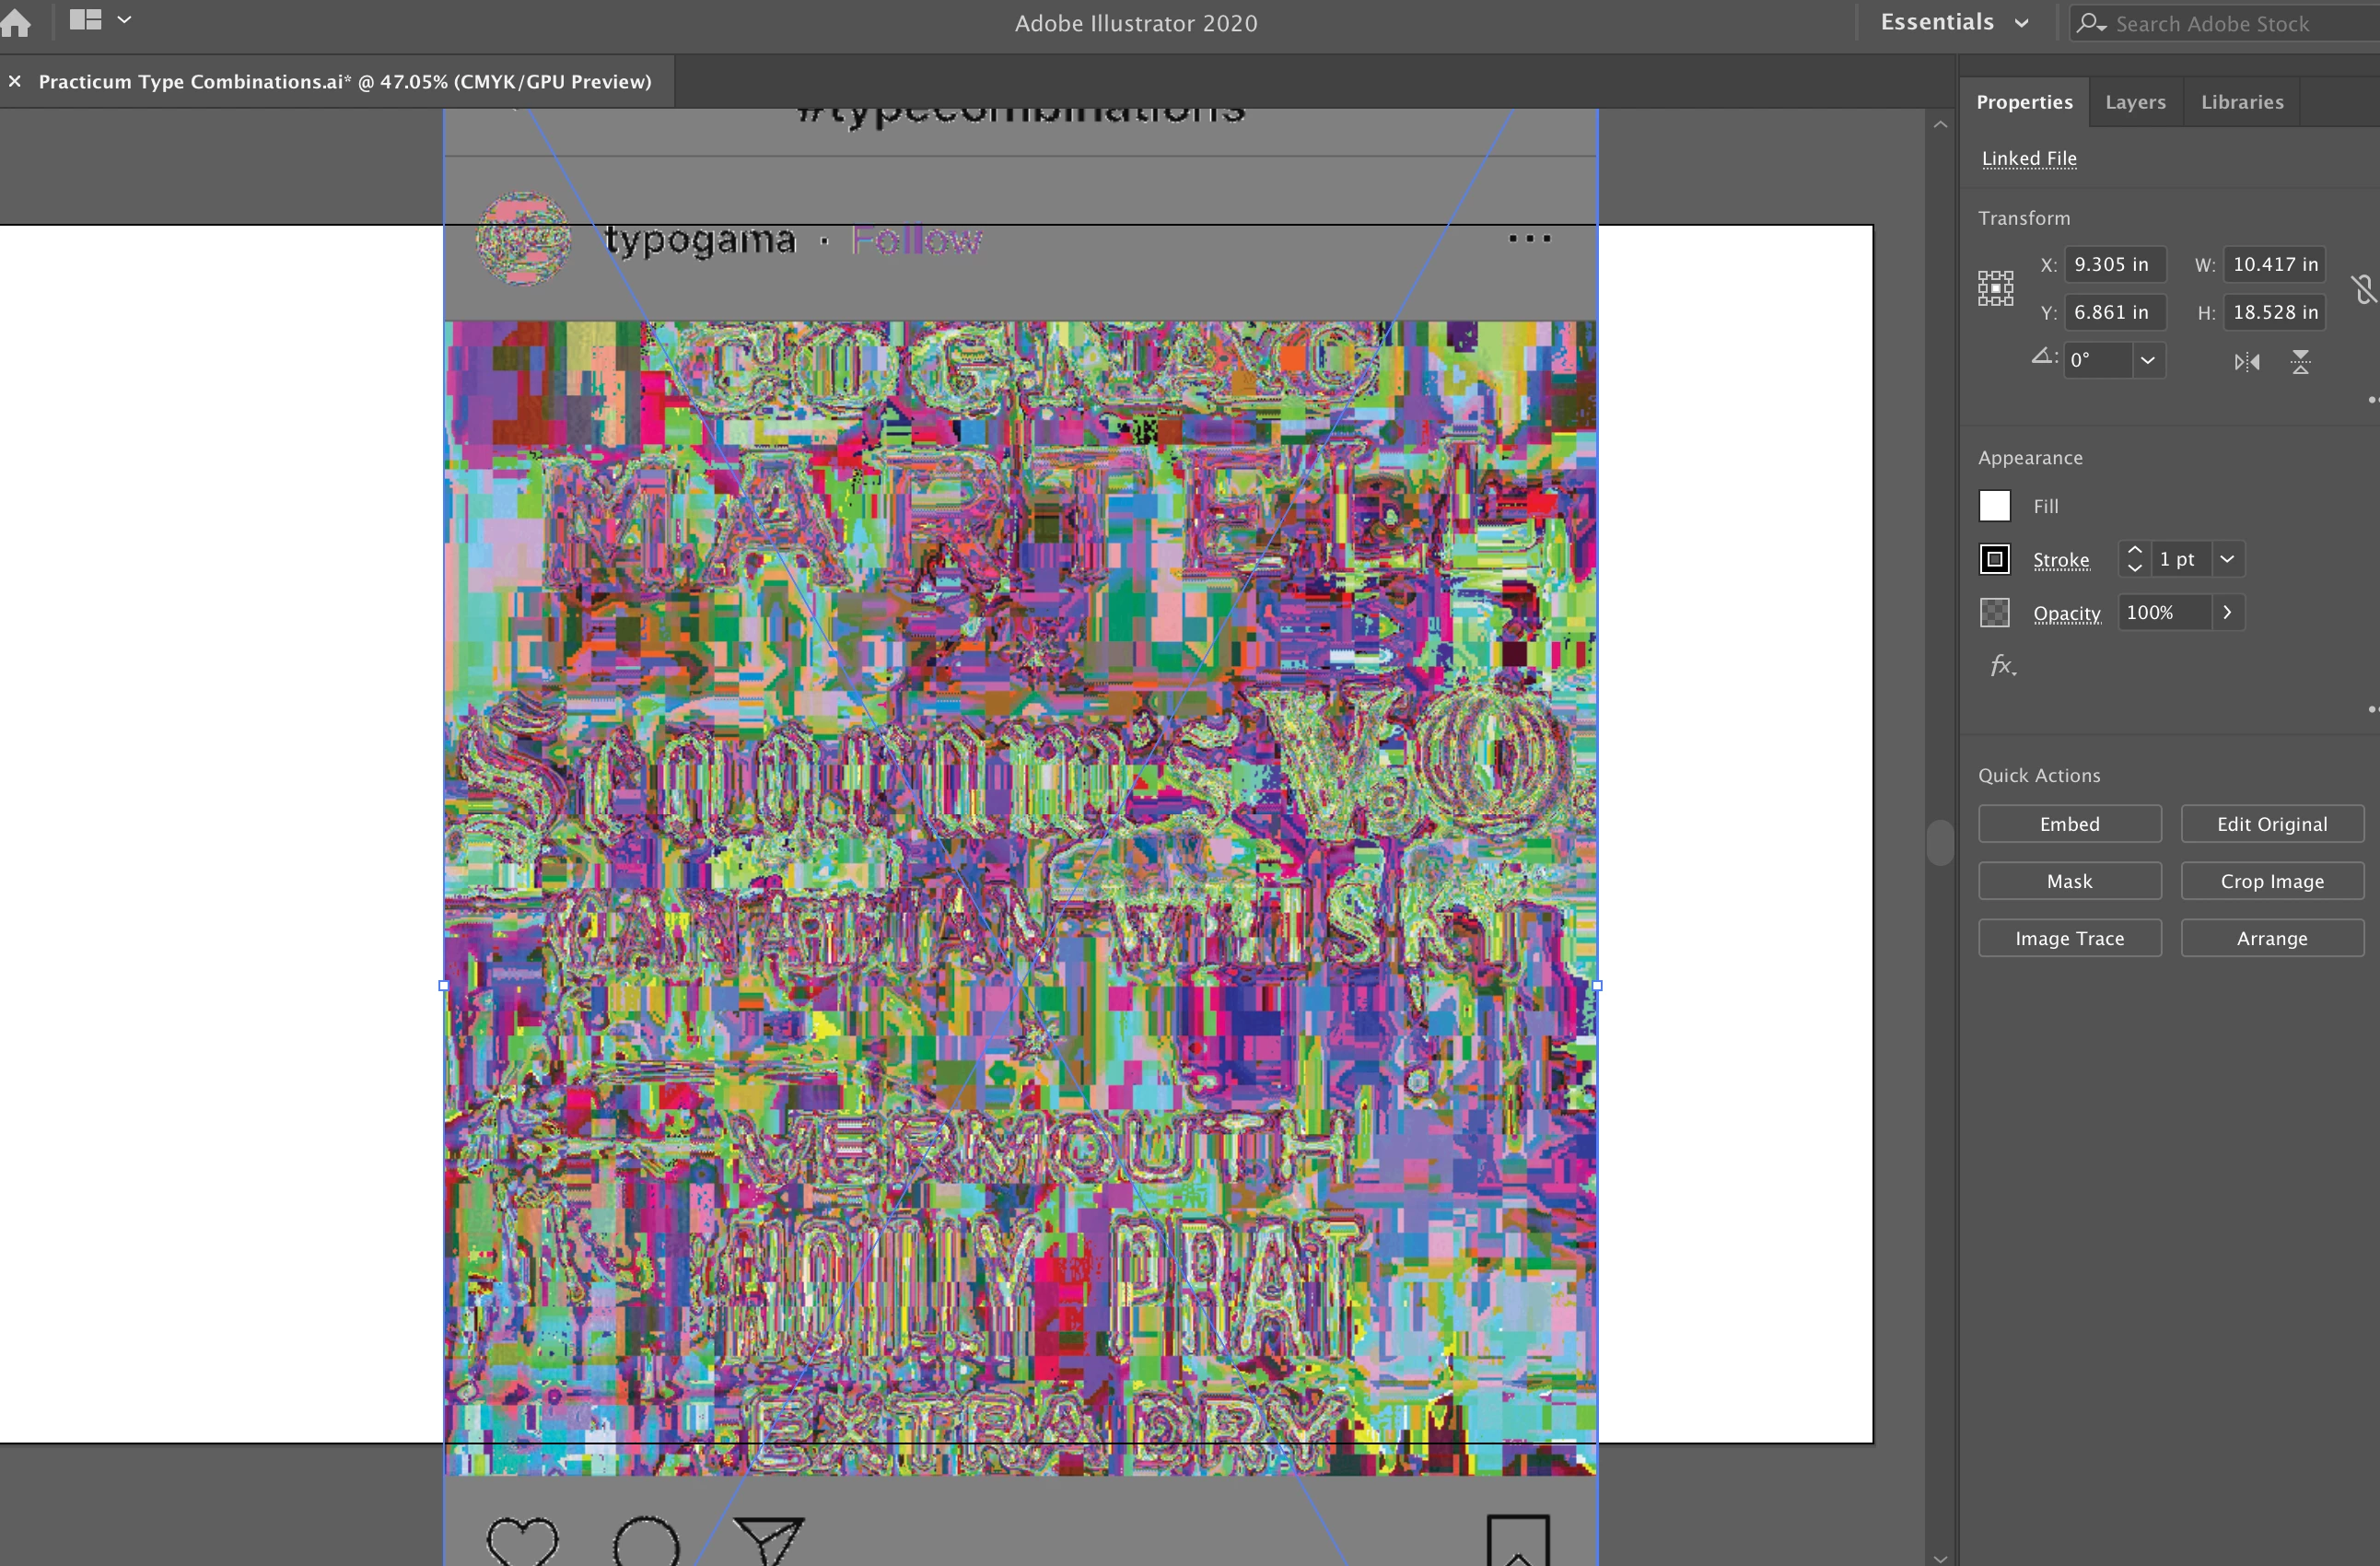The height and width of the screenshot is (1566, 2380).
Task: Click the white Fill color swatch
Action: tap(1994, 506)
